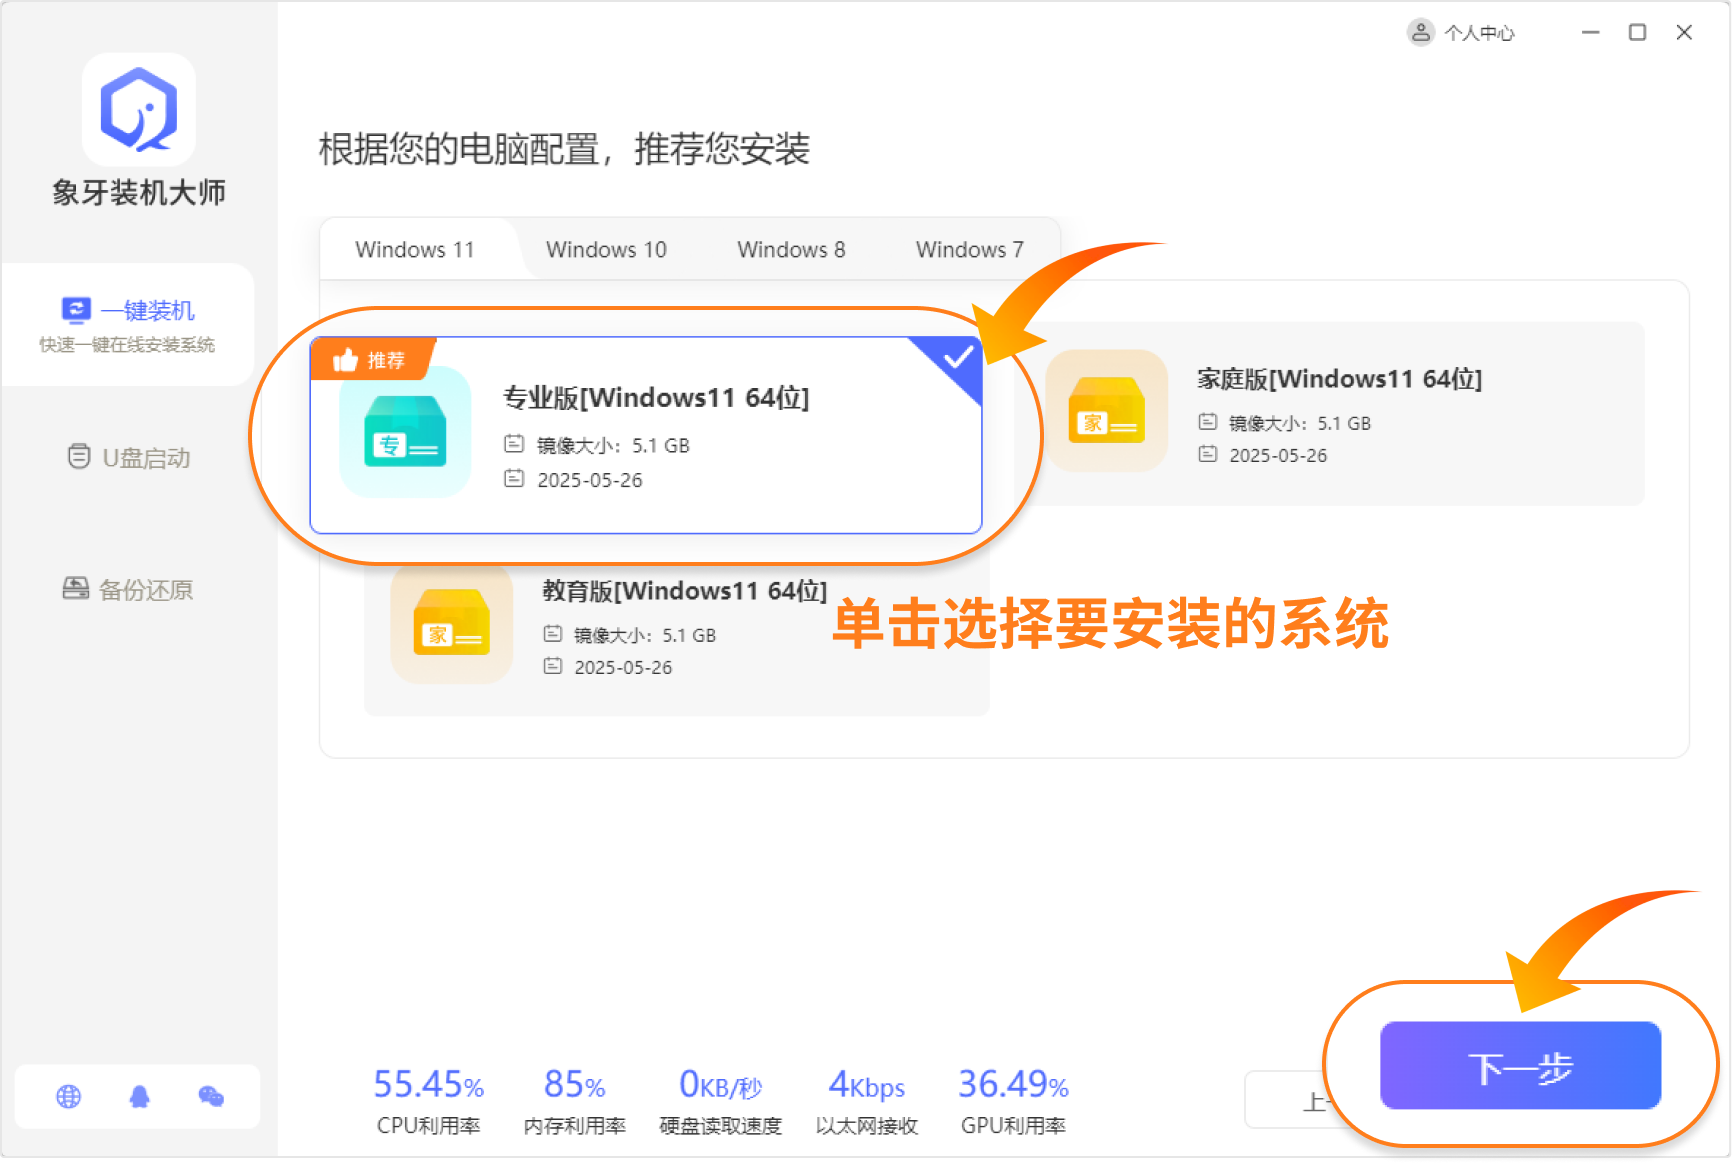
Task: Click the teal 专业版 system box icon
Action: tap(405, 432)
